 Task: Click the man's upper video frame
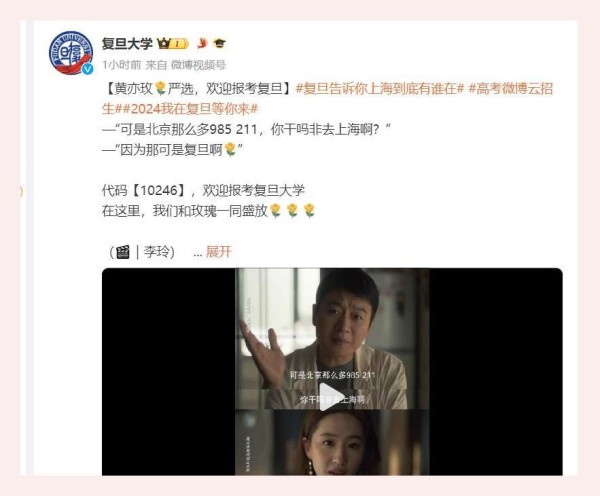(x=332, y=339)
